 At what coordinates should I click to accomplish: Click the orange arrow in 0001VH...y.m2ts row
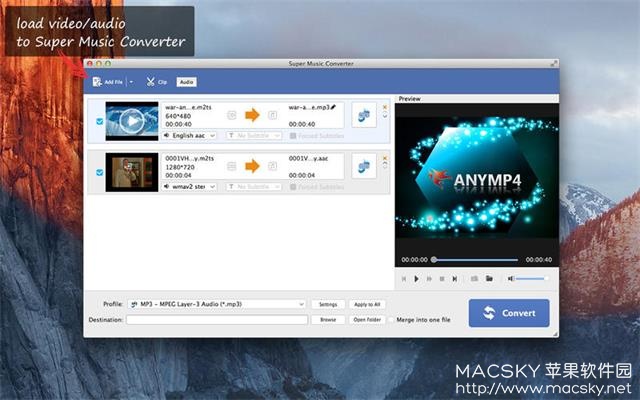tap(252, 166)
